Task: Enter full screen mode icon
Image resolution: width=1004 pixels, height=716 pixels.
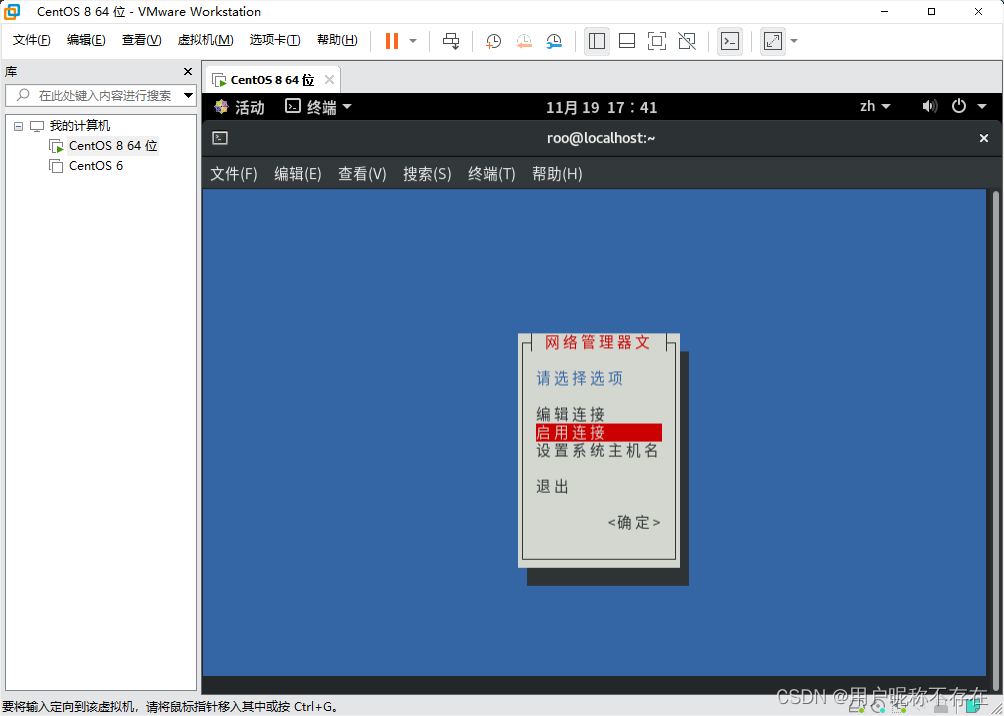Action: click(657, 41)
